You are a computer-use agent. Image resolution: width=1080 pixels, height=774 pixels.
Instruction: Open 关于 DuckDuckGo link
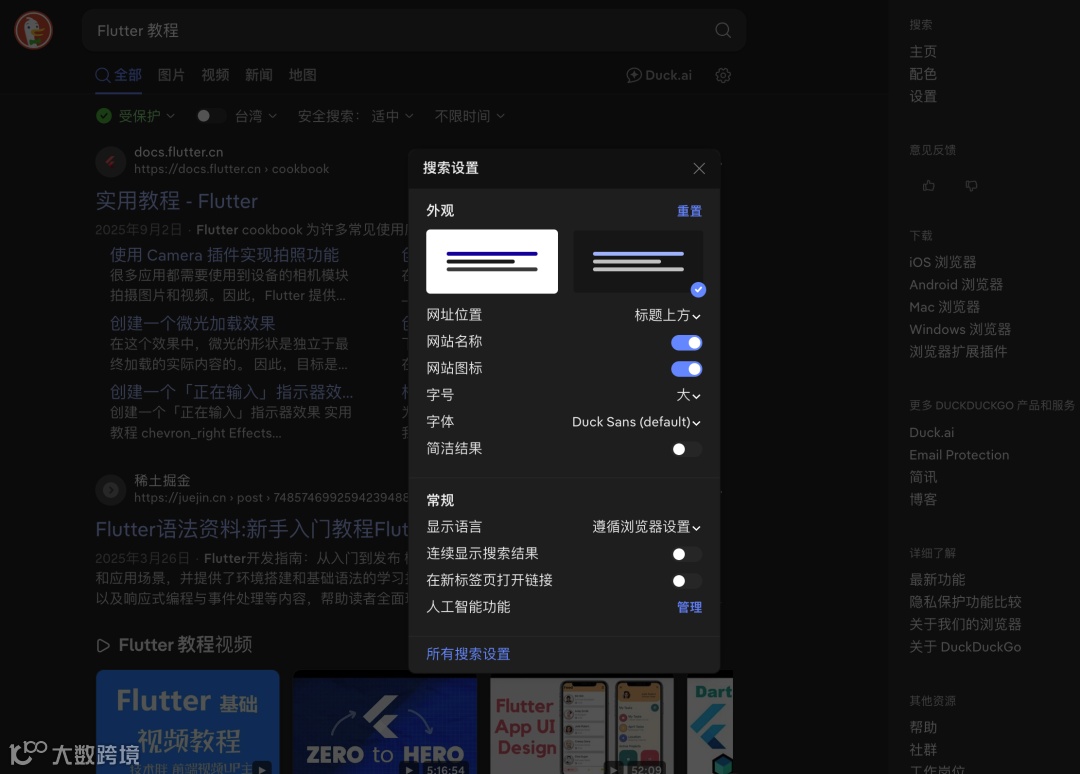coord(965,647)
